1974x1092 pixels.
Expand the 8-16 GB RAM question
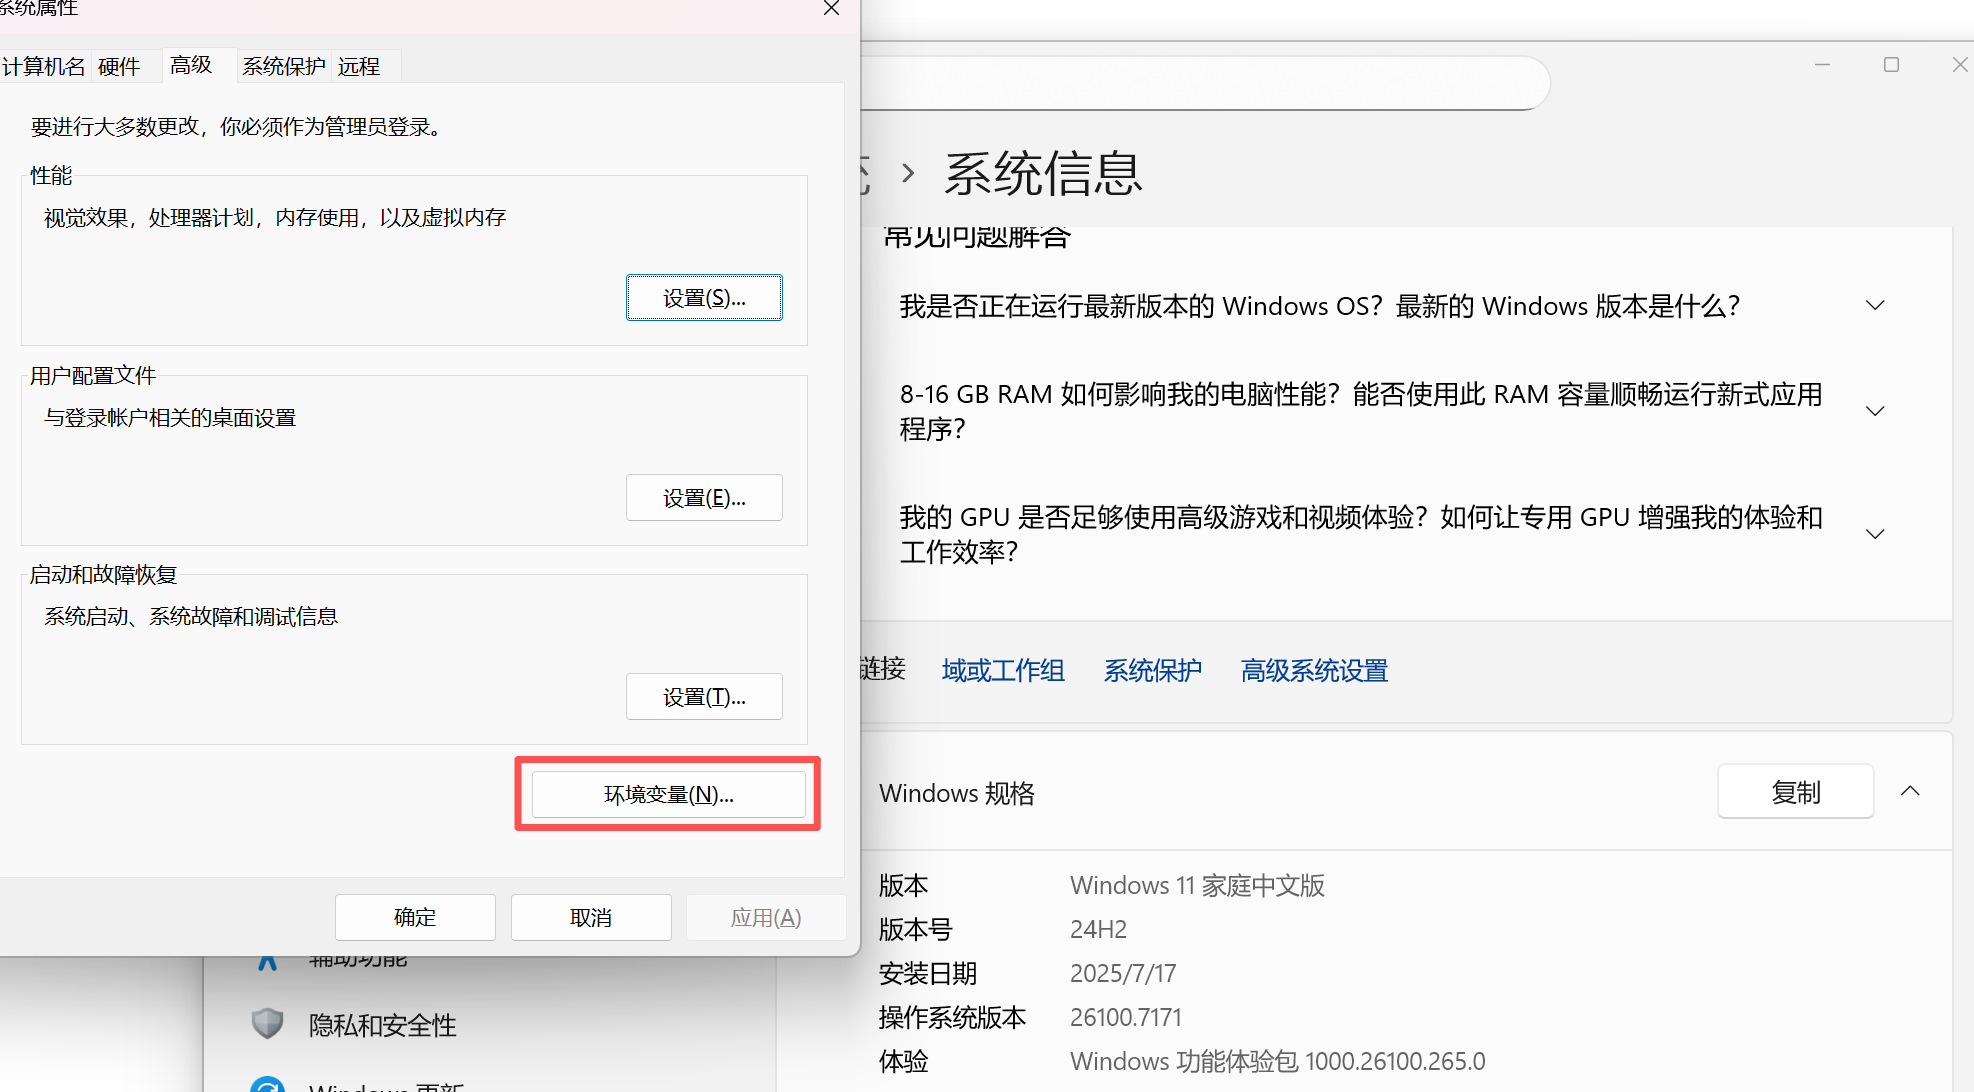(x=1874, y=410)
